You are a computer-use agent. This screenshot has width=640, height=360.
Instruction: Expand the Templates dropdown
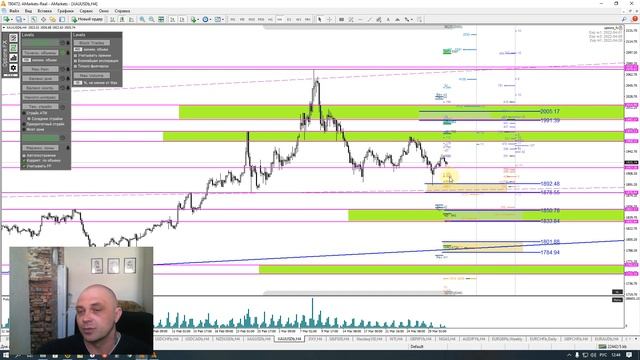[x=223, y=19]
